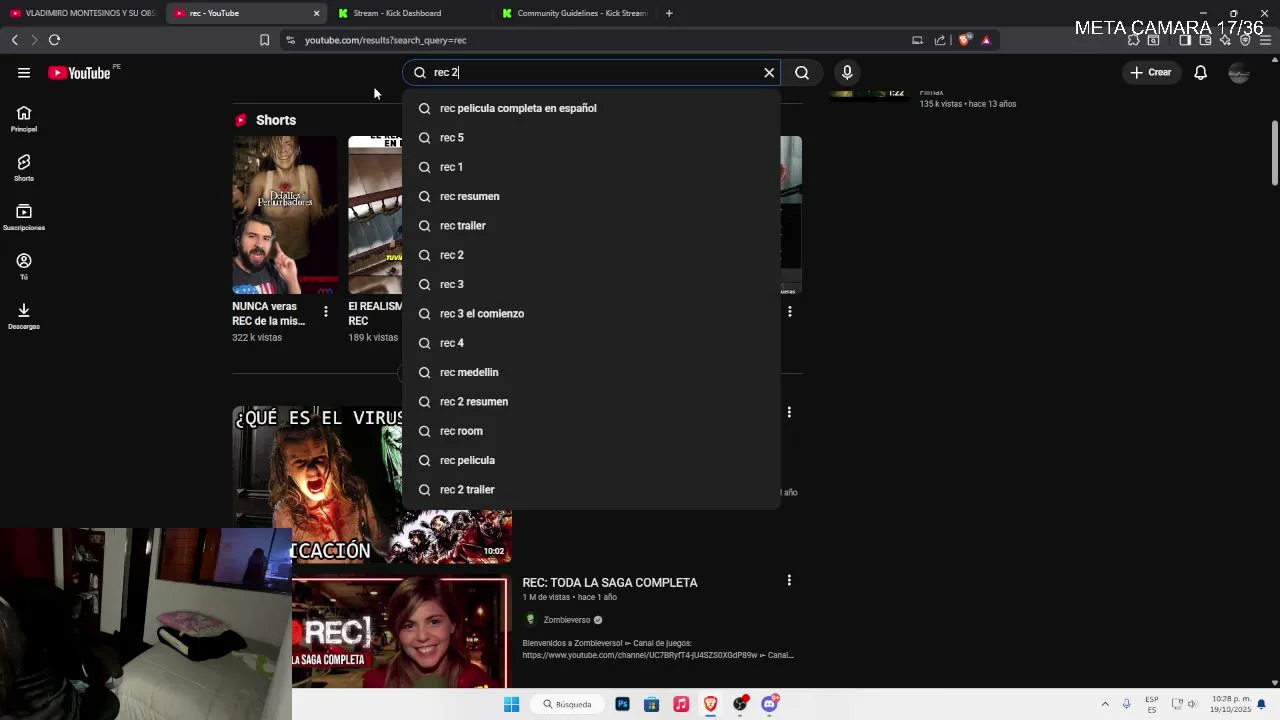The width and height of the screenshot is (1280, 720).
Task: Choose suggestion rec 5
Action: [591, 137]
